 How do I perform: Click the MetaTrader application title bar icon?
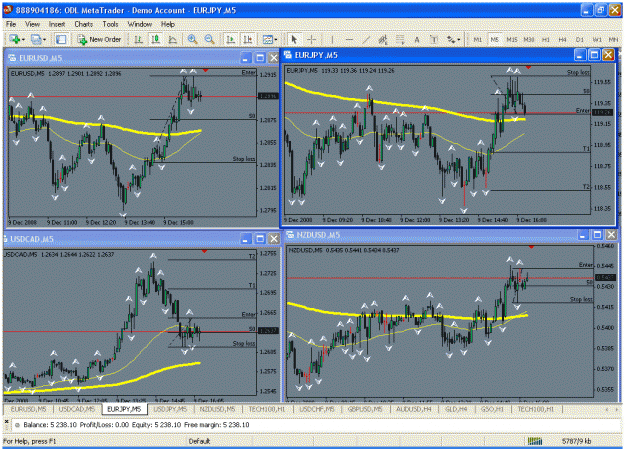pos(8,10)
